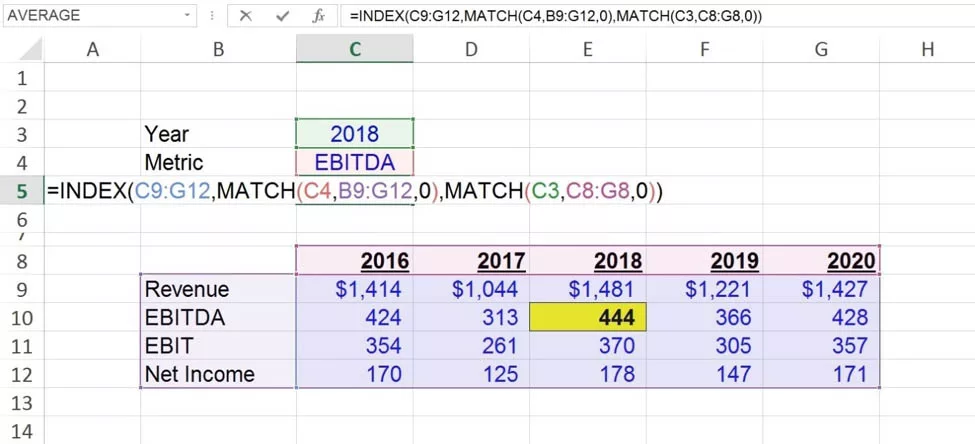Cancel the formula entry with the X icon
The height and width of the screenshot is (444, 975).
246,16
